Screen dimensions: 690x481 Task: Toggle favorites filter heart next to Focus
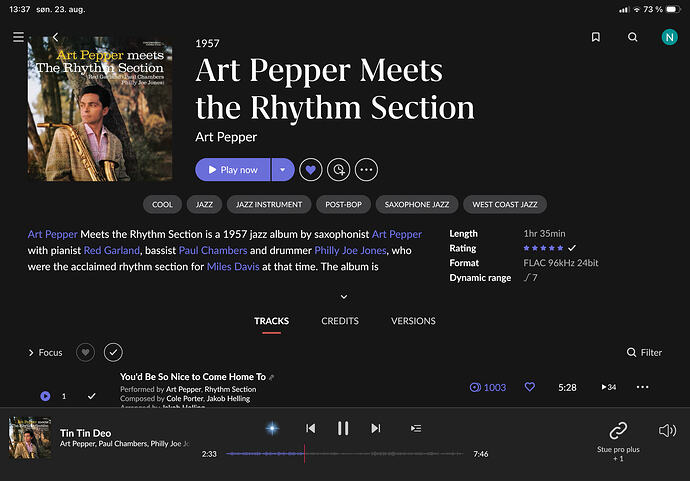[85, 352]
